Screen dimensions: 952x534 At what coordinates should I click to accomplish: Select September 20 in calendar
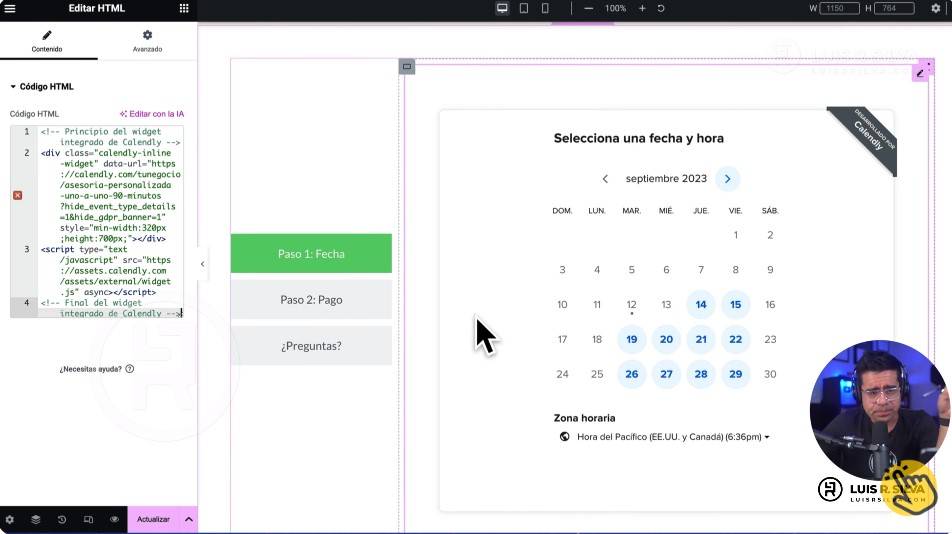(666, 339)
